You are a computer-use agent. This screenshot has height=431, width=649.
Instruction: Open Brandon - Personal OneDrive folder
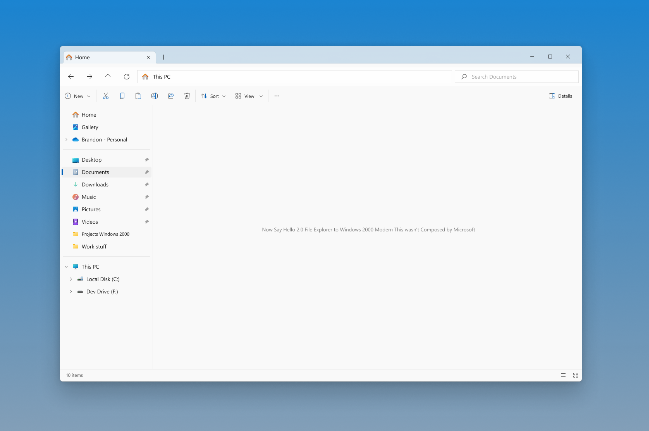click(106, 140)
